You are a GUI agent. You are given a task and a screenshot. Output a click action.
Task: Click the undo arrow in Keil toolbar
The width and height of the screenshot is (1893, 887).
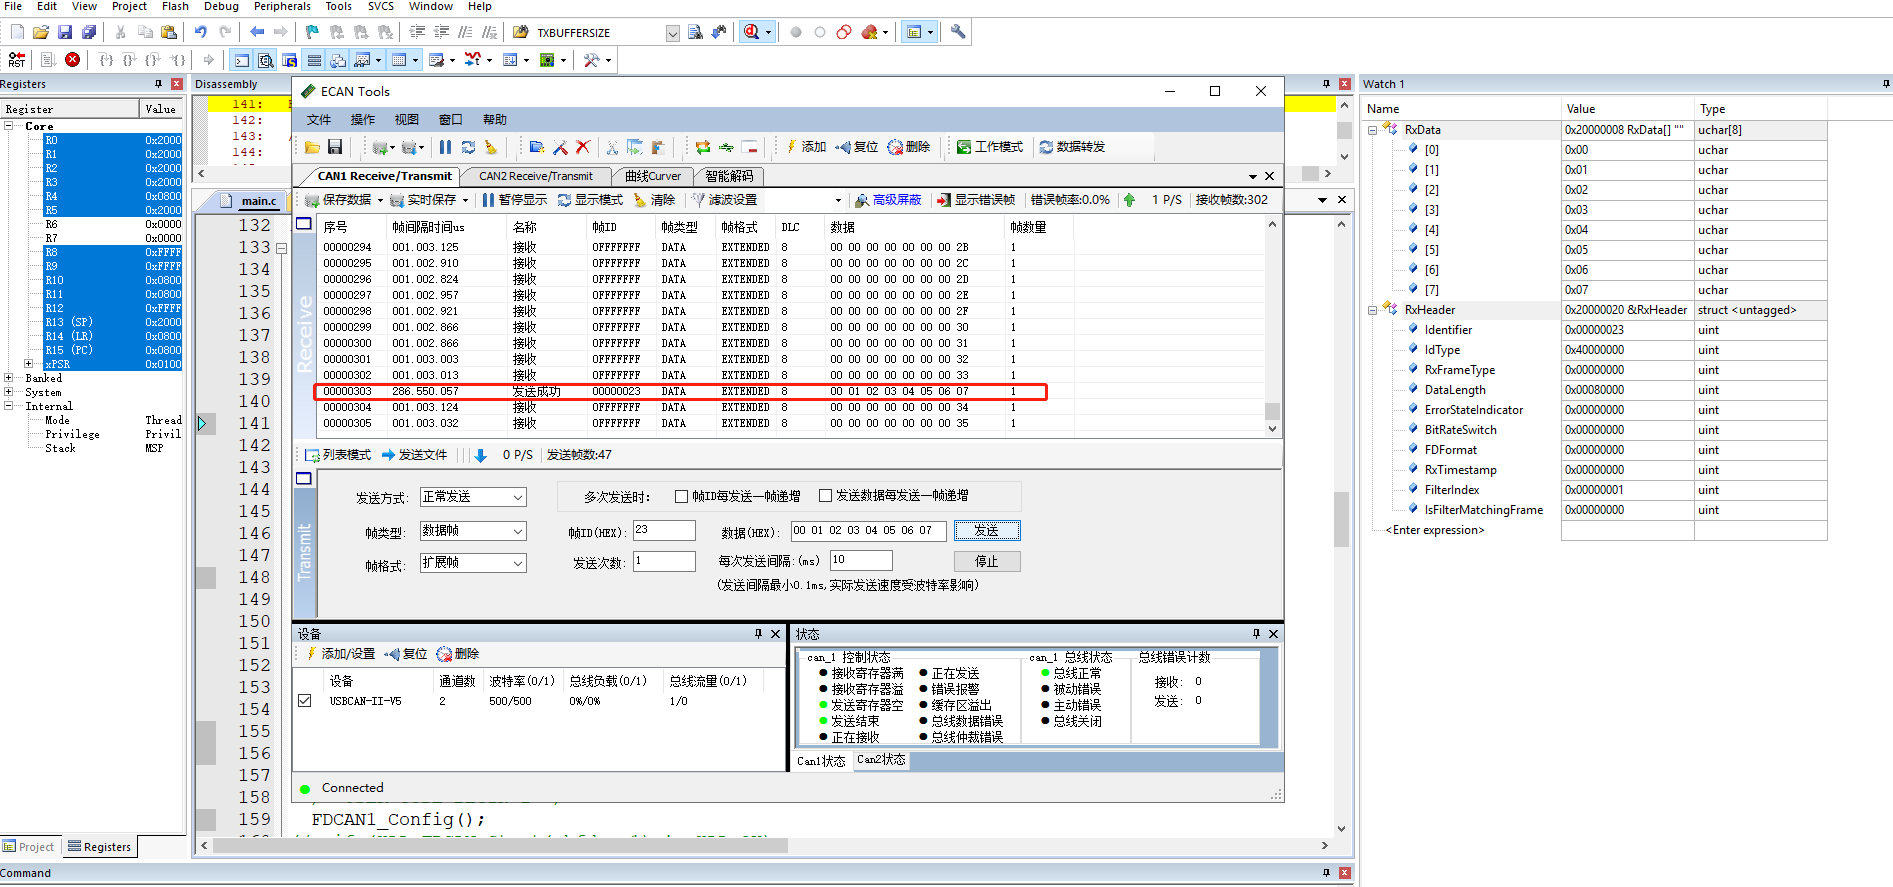point(201,32)
